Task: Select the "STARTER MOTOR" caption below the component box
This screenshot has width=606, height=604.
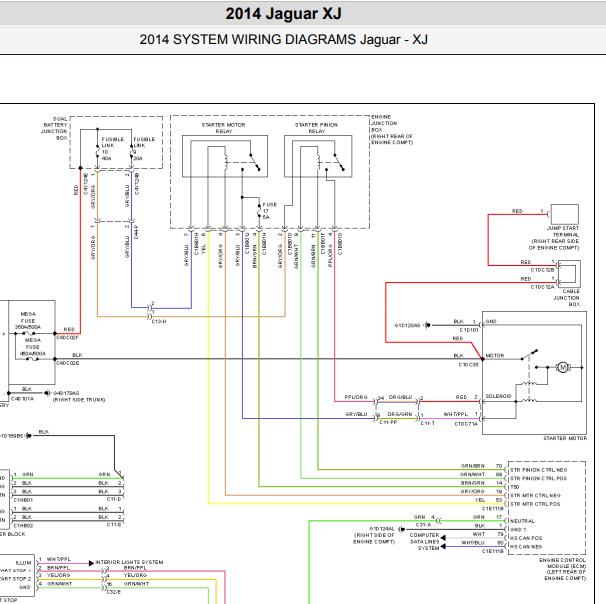Action: point(565,438)
